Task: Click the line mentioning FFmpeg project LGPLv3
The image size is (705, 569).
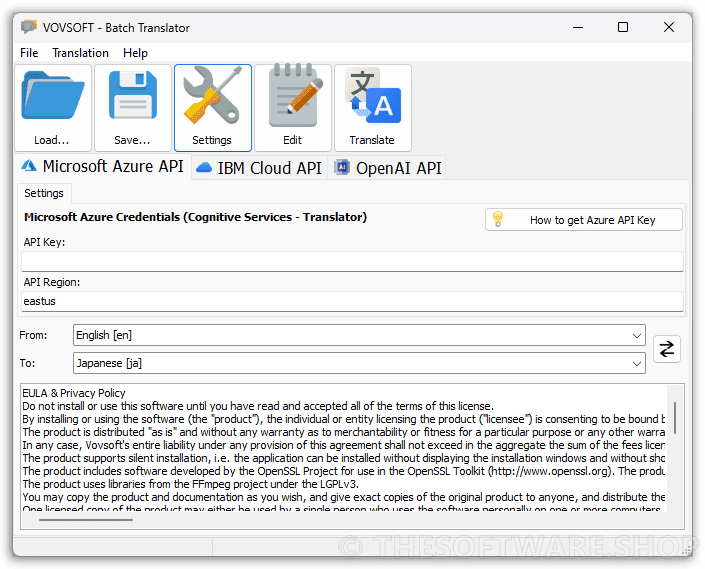Action: click(x=191, y=484)
